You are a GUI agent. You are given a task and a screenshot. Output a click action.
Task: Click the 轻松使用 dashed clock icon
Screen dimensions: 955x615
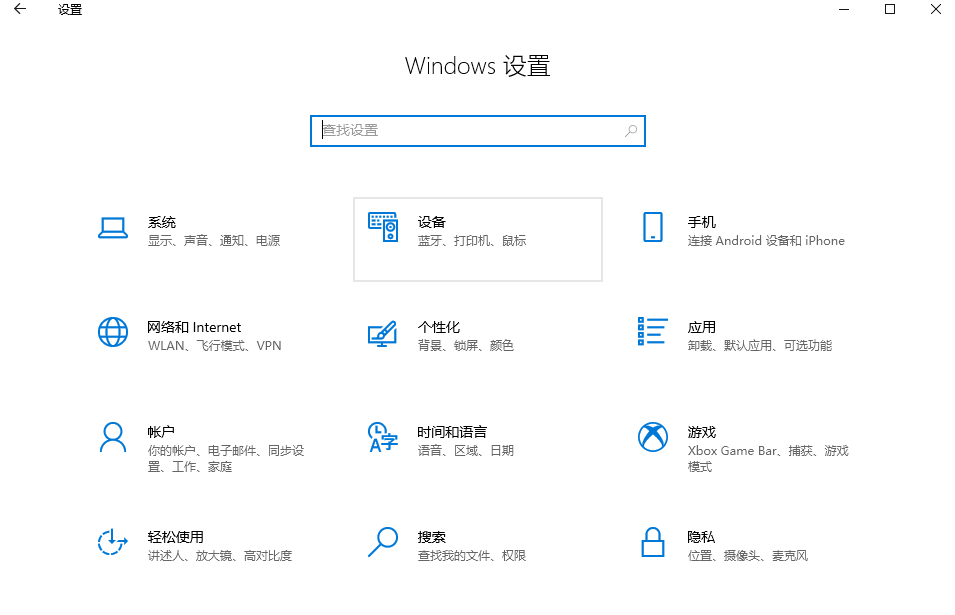pos(113,542)
